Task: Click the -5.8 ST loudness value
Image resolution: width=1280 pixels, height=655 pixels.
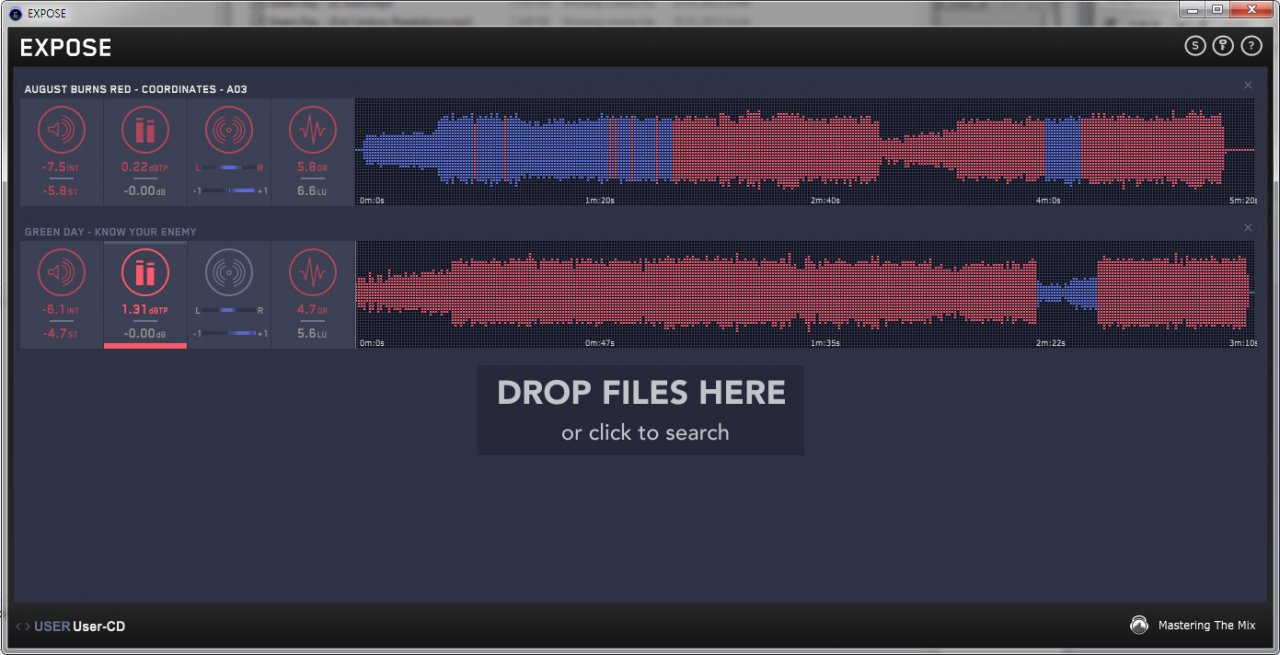Action: pyautogui.click(x=61, y=190)
